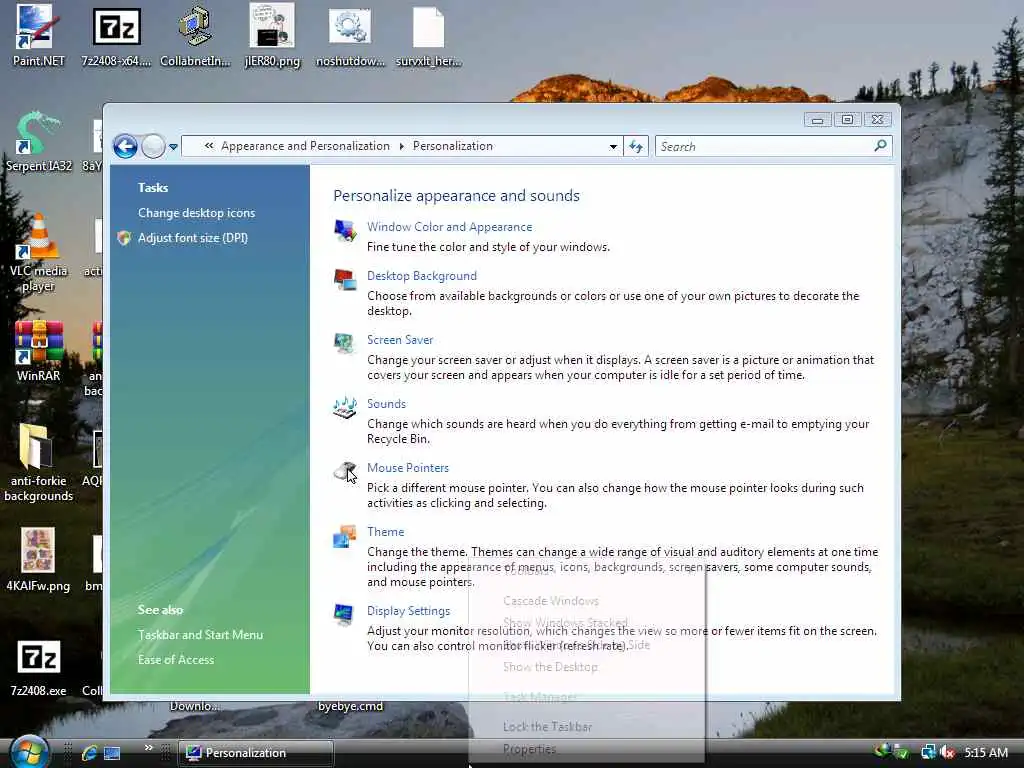Click the Sounds music-notes icon
The height and width of the screenshot is (768, 1024).
tap(344, 408)
